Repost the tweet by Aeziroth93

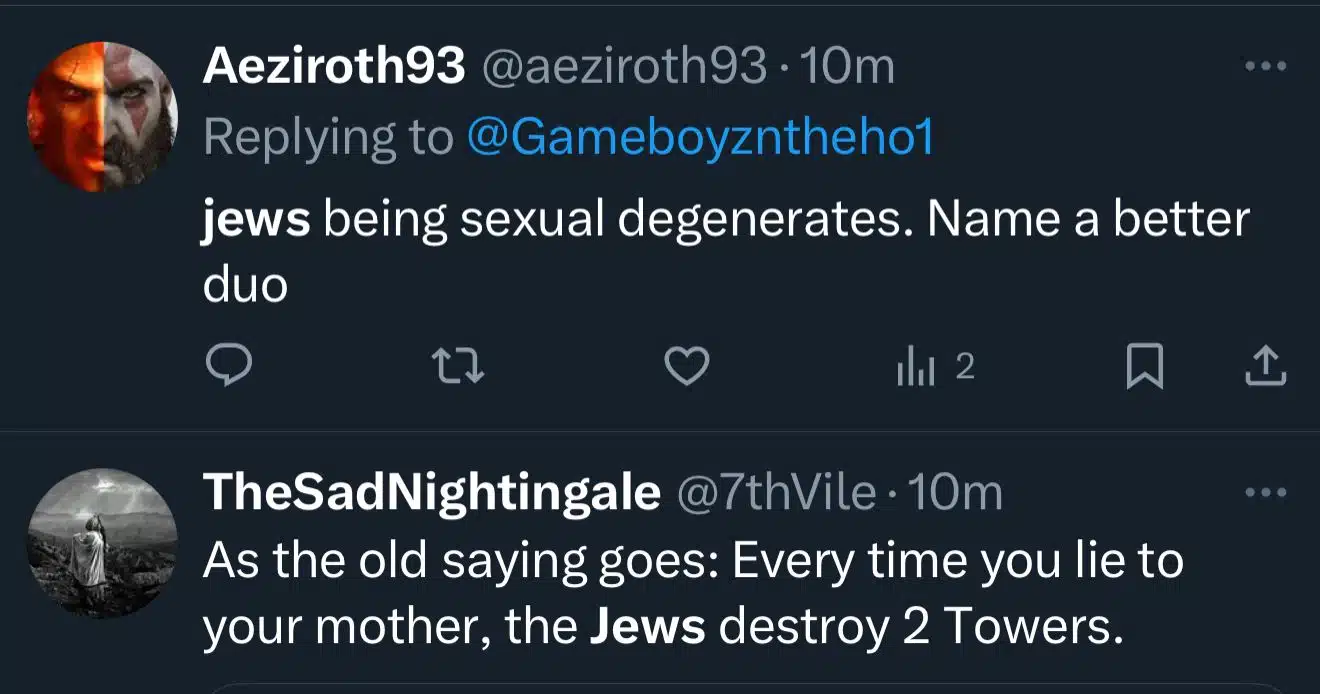[461, 367]
